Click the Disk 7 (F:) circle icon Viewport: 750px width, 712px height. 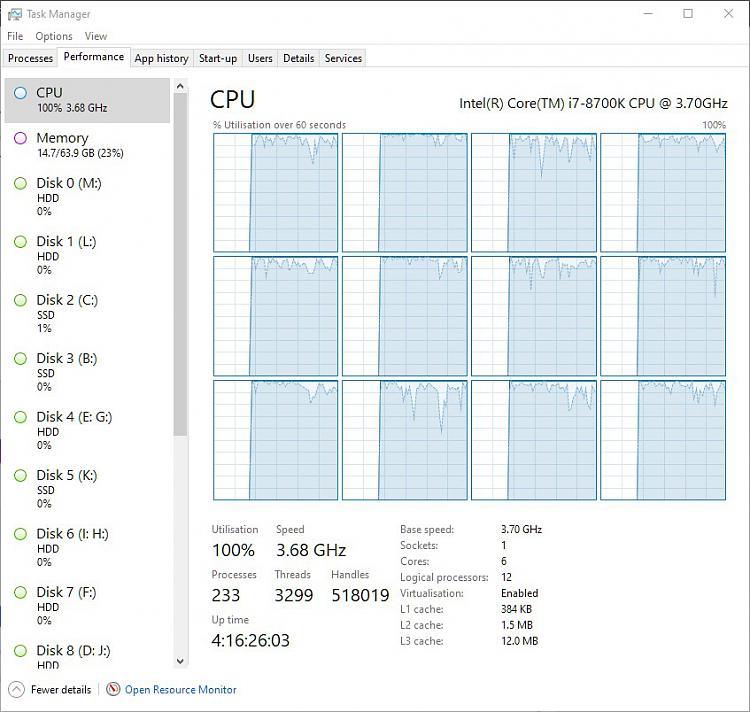[21, 592]
